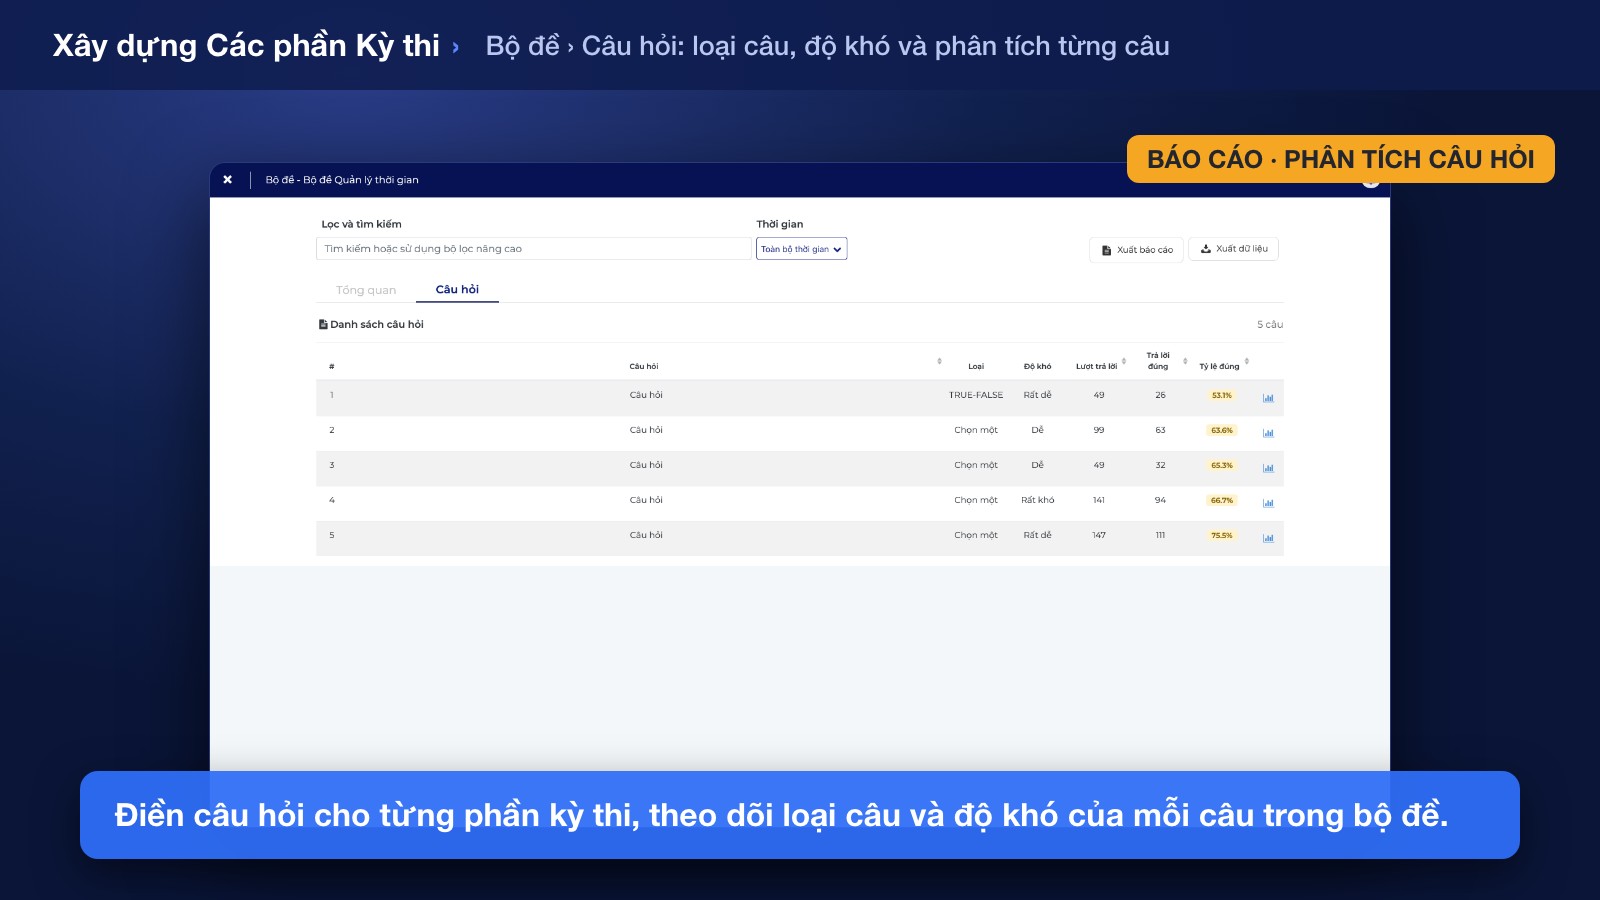The height and width of the screenshot is (900, 1600).
Task: Click the 63.6% accuracy badge
Action: click(x=1222, y=431)
